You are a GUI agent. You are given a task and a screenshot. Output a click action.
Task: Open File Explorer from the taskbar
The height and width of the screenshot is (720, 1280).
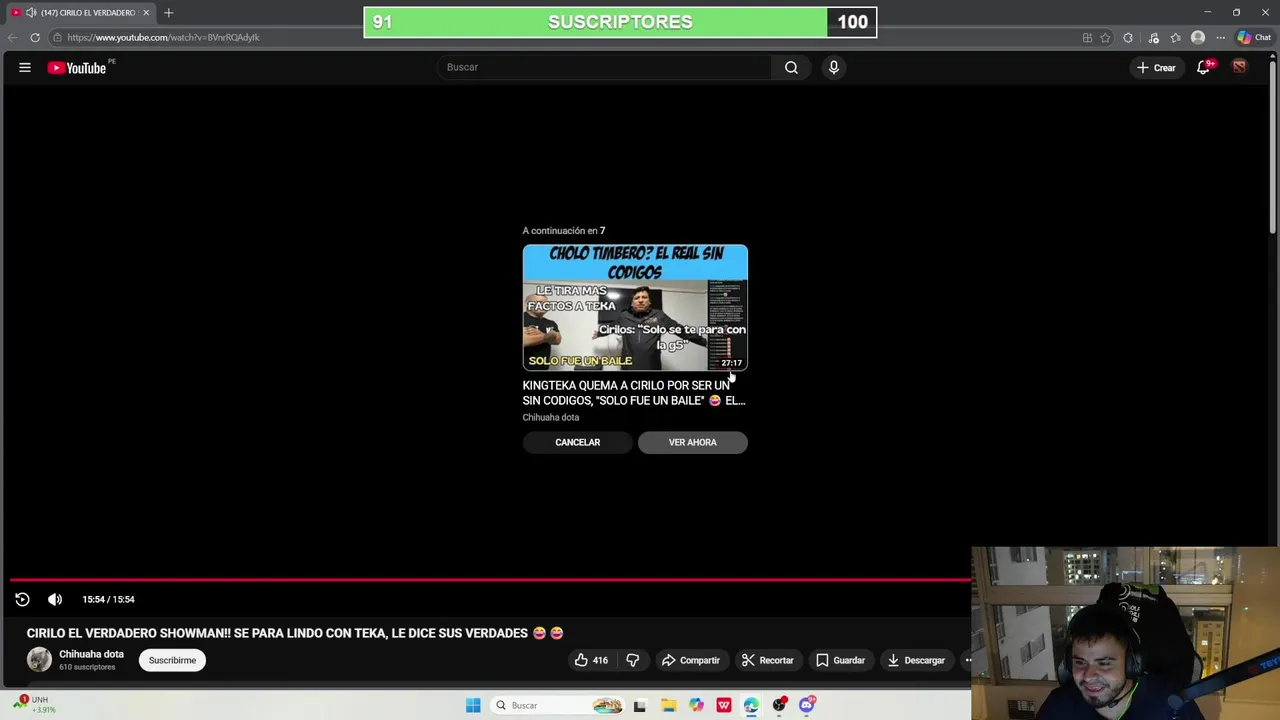pos(668,705)
